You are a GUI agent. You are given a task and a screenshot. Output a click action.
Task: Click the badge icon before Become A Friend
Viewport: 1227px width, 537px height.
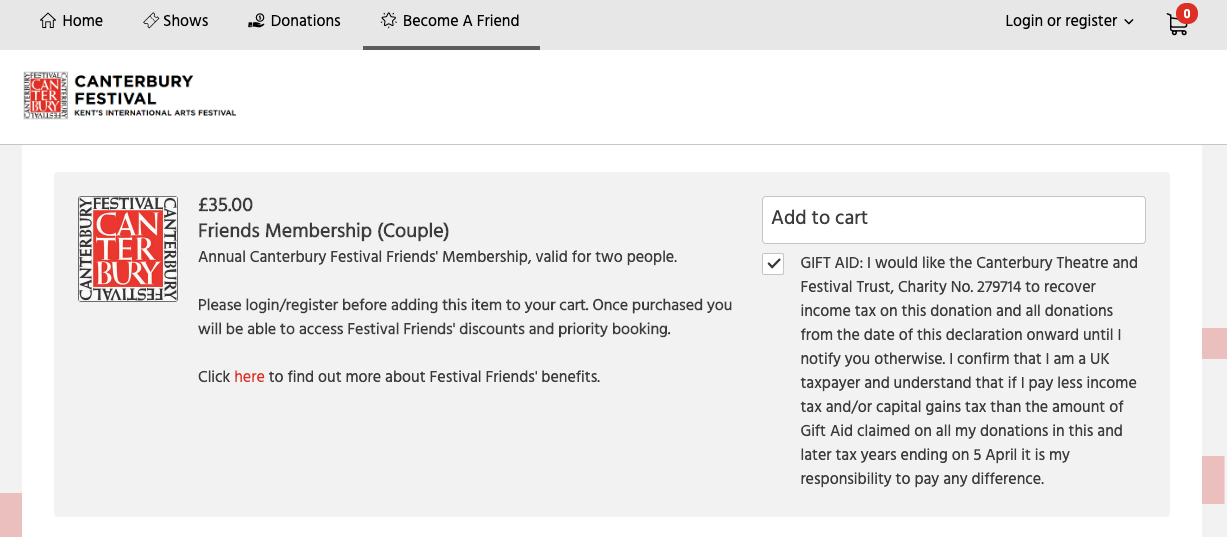point(389,20)
